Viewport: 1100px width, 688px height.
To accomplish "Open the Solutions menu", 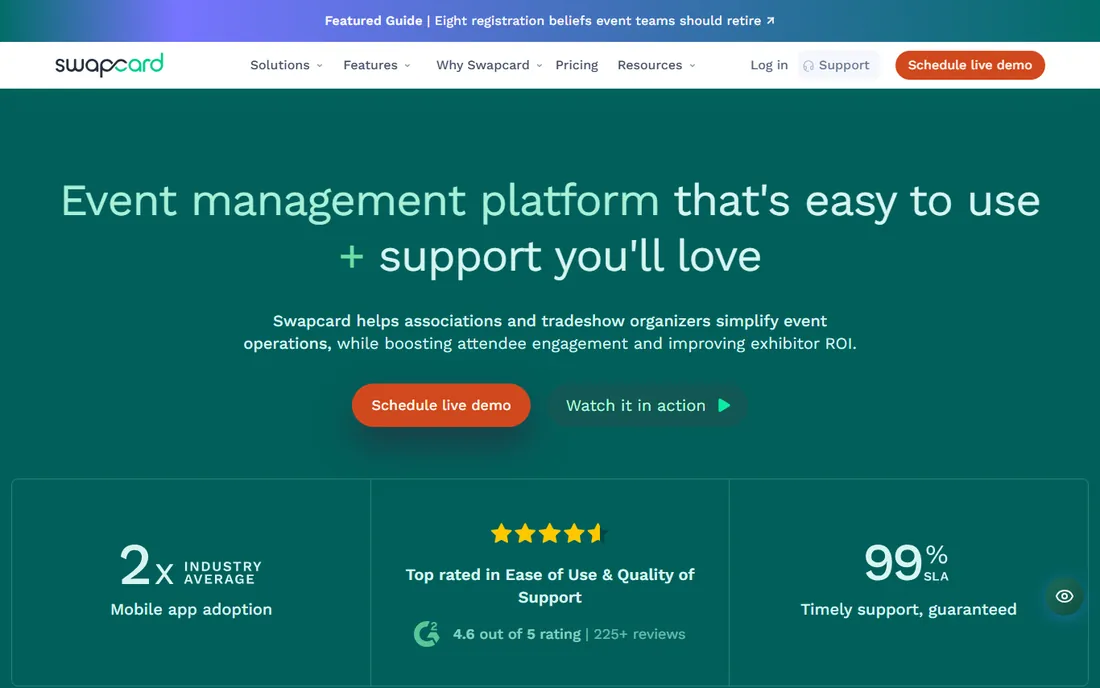I will [286, 65].
